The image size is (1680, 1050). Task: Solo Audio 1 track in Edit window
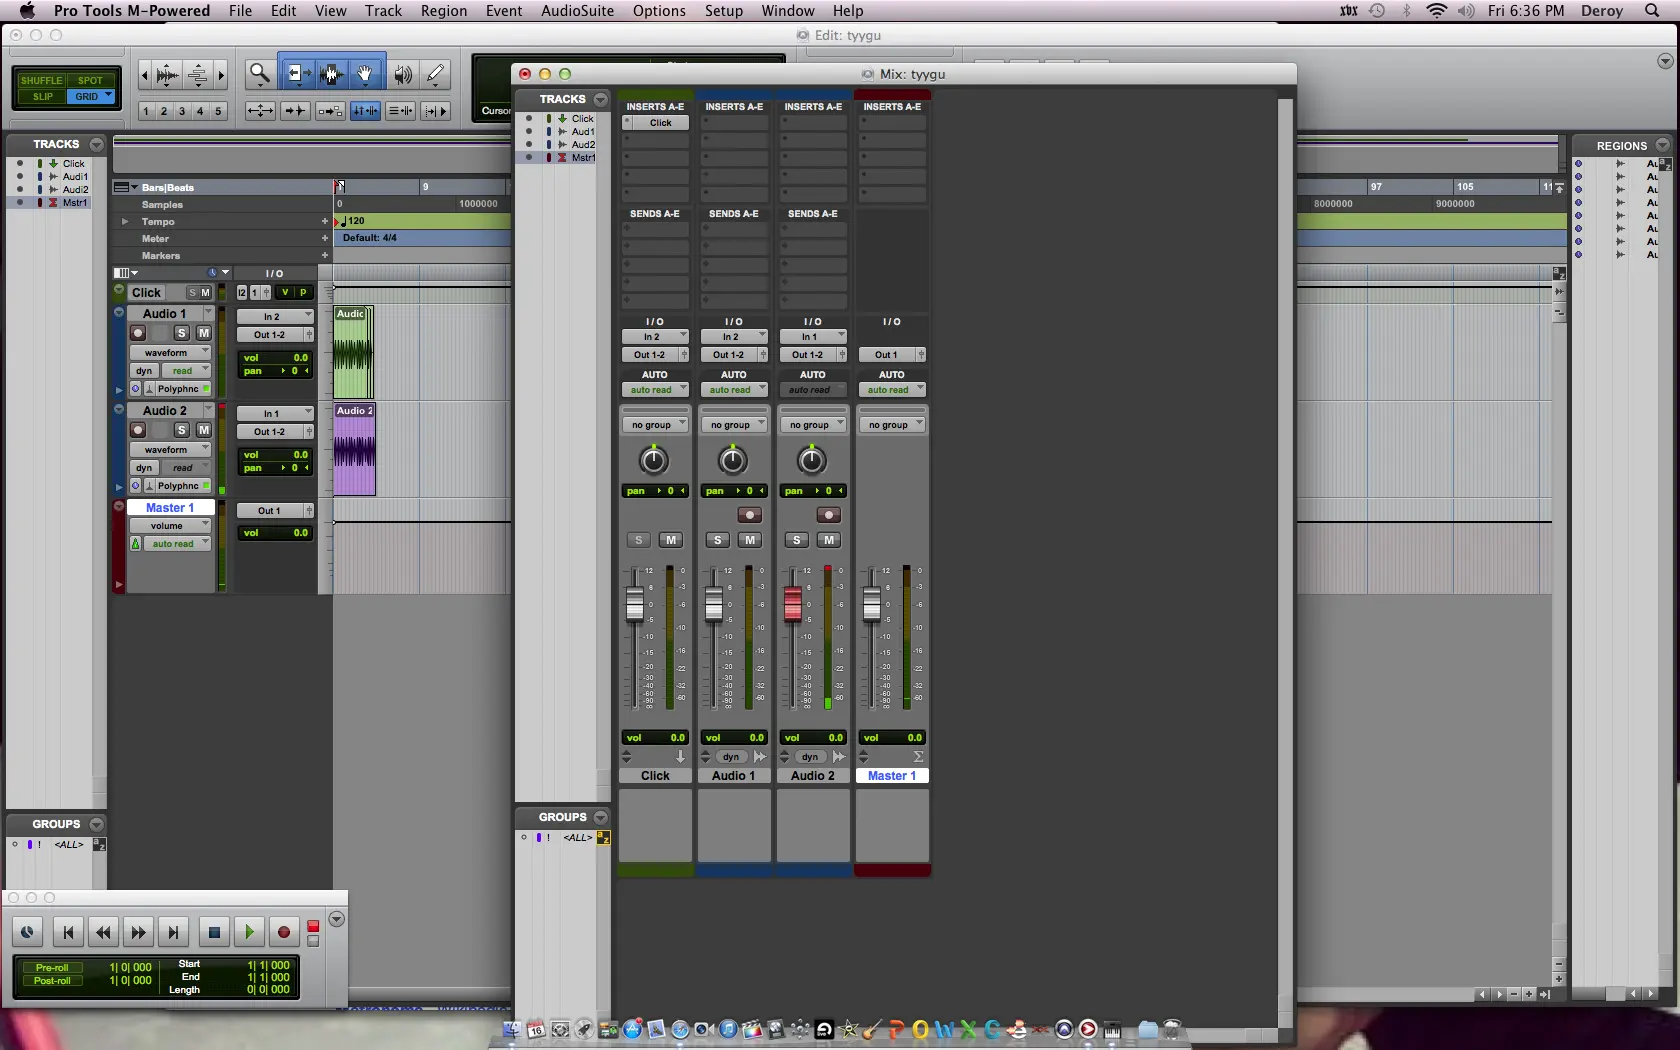[181, 333]
